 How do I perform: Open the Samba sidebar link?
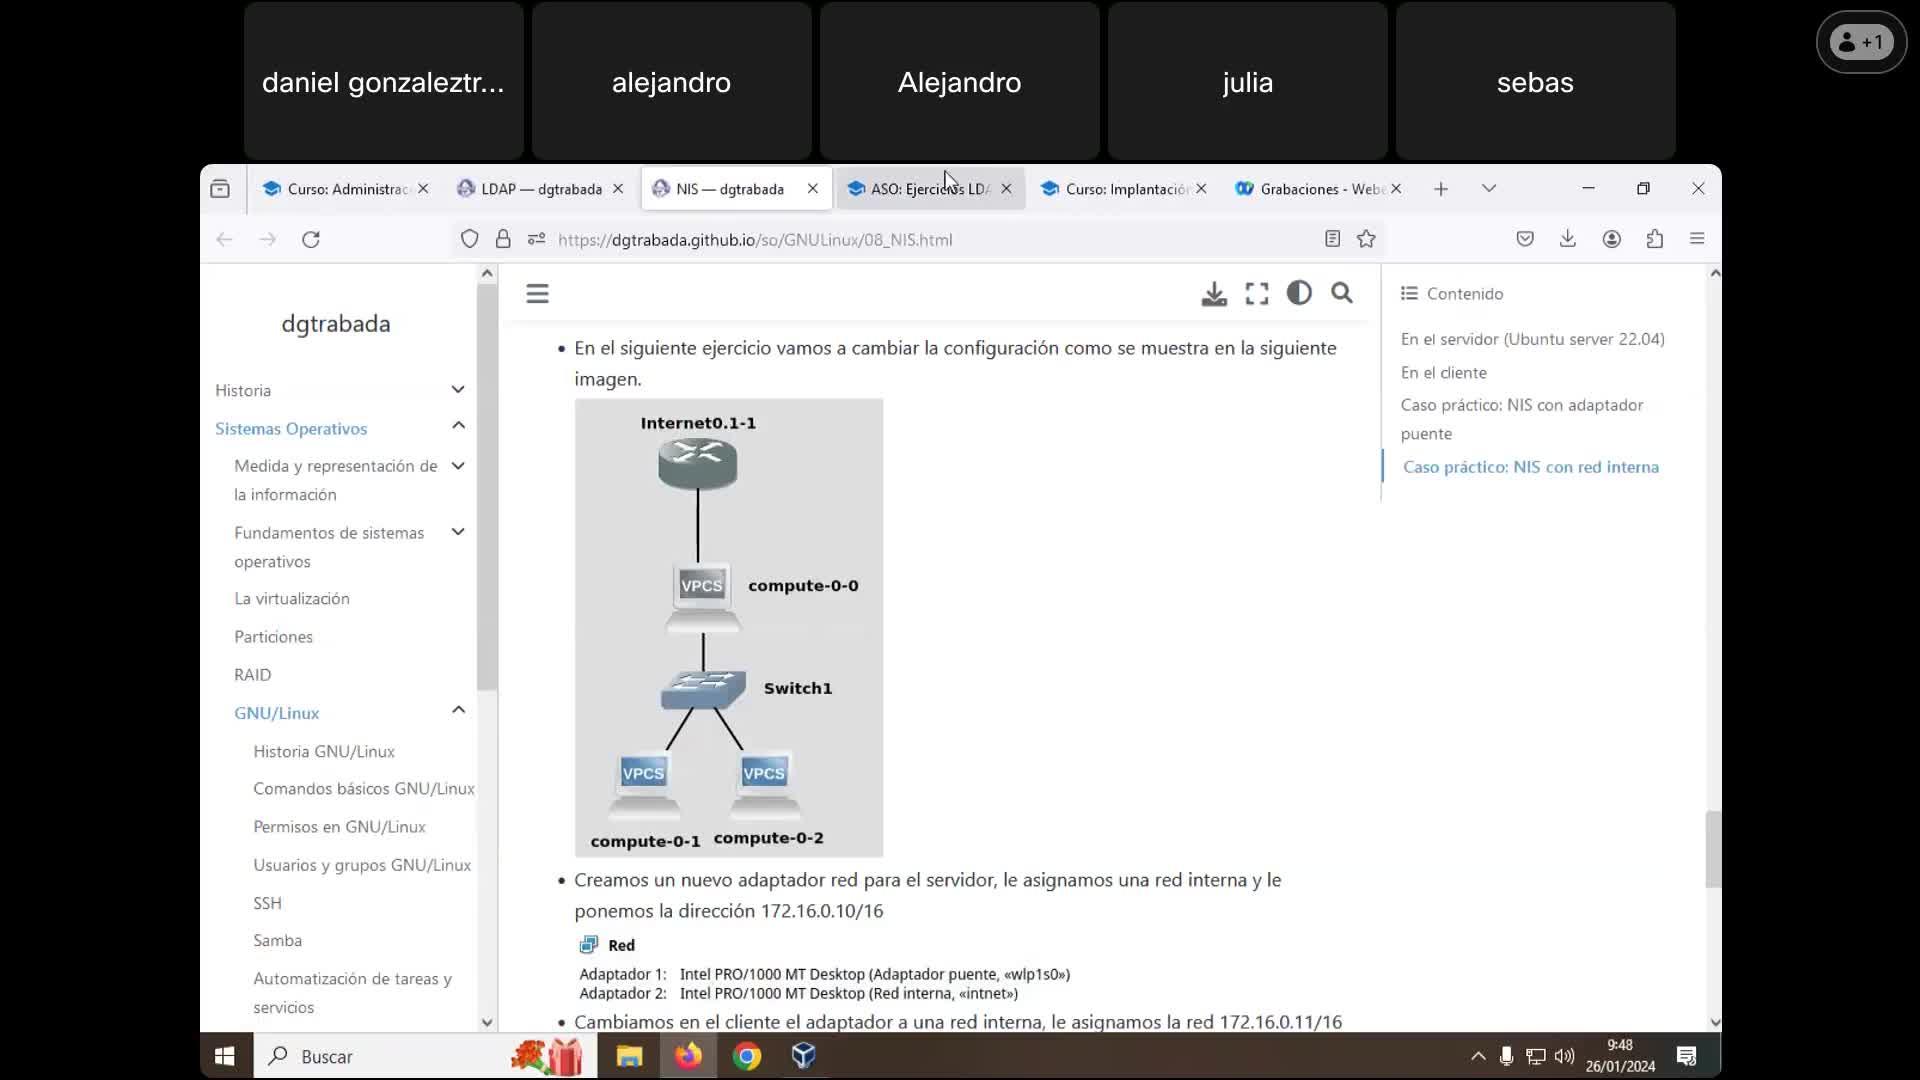pos(277,940)
